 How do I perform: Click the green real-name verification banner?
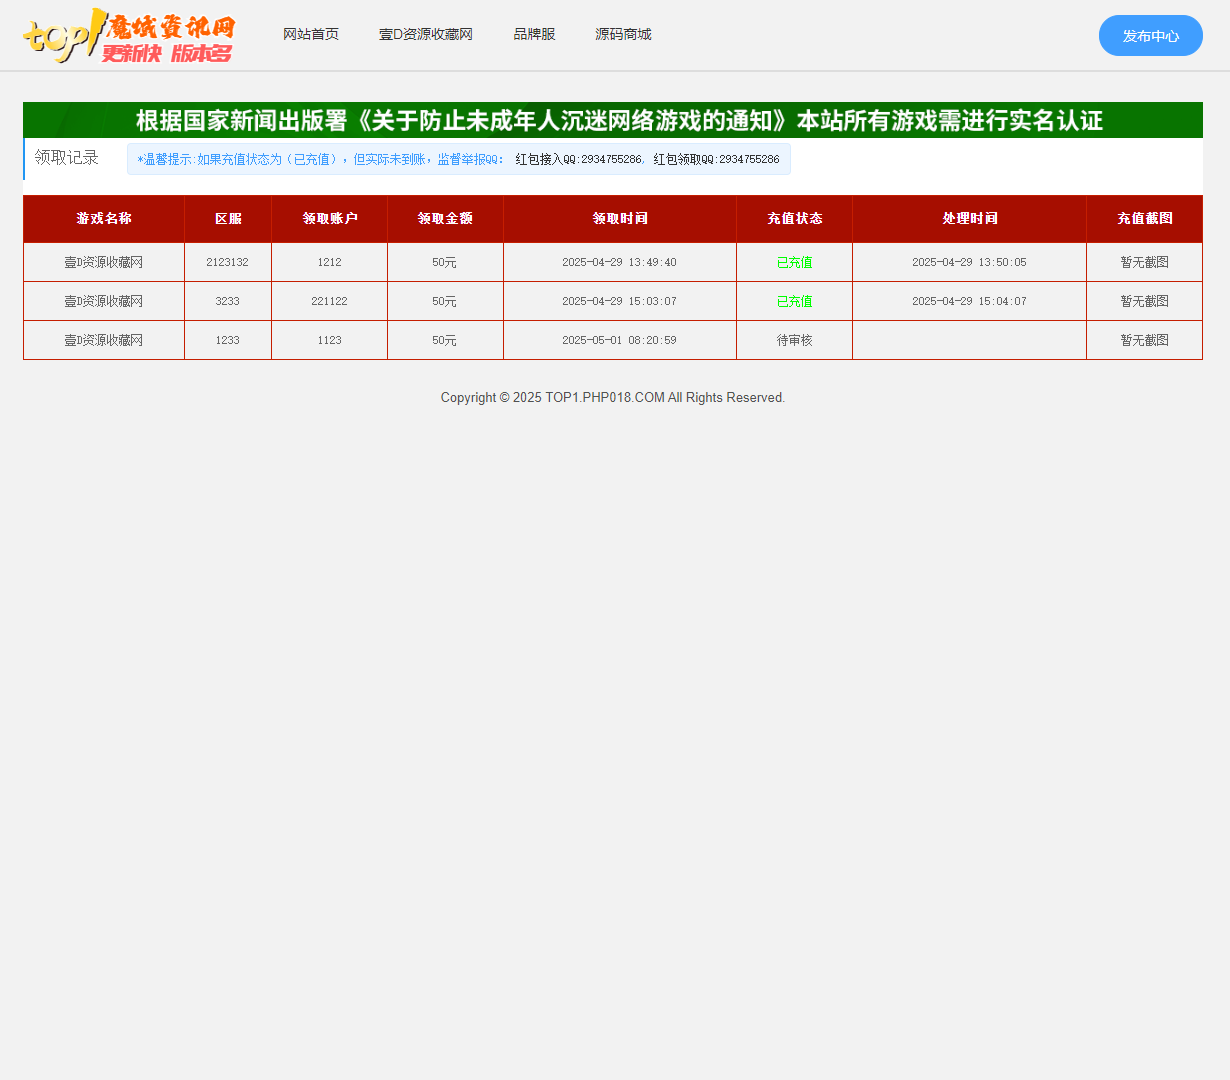click(613, 120)
